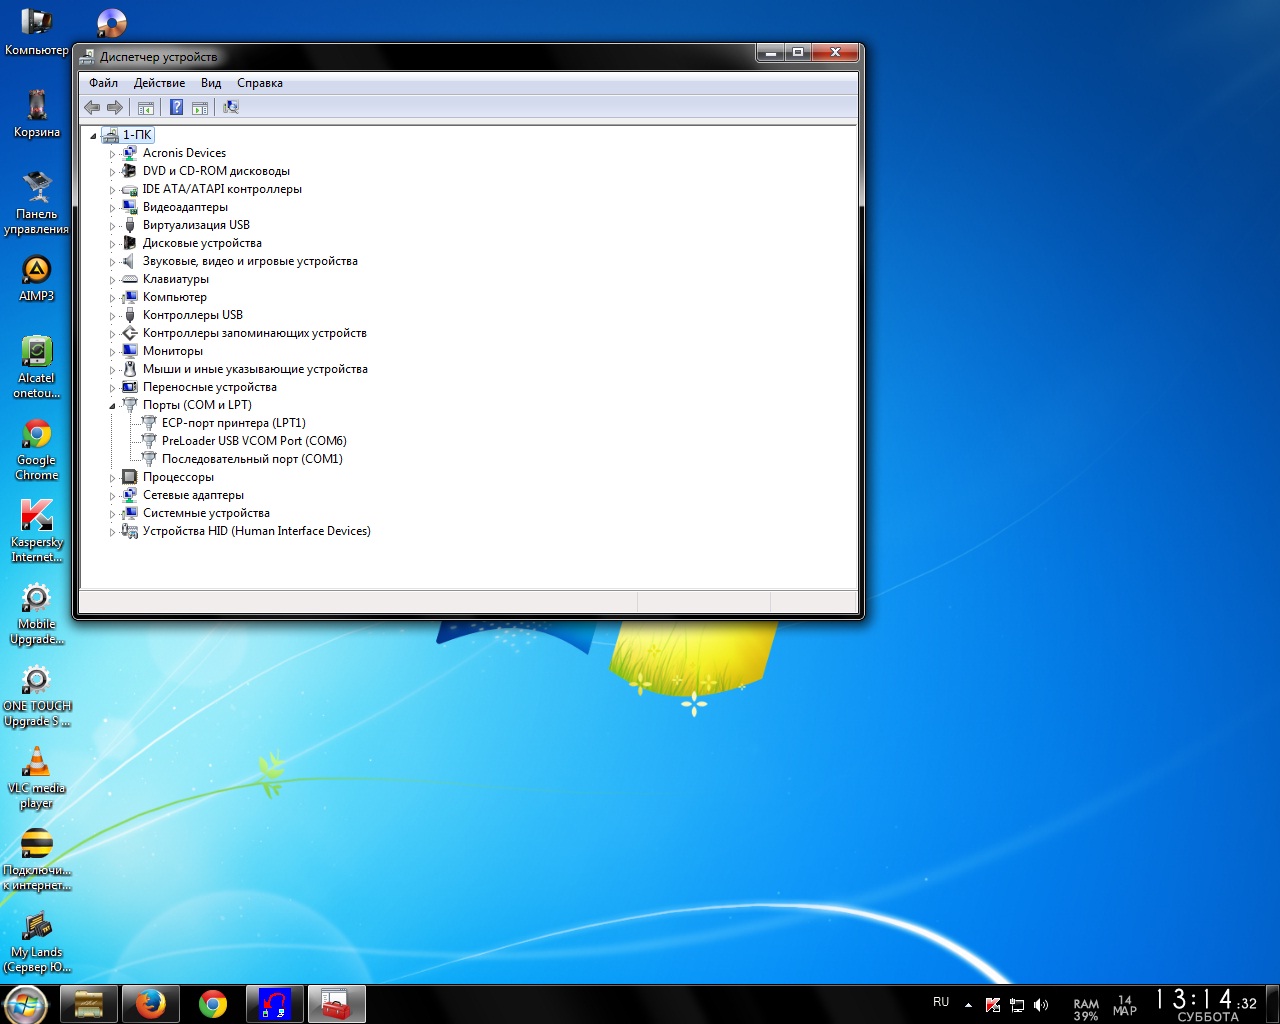
Task: Click the AIMP3 desktop icon
Action: (37, 277)
